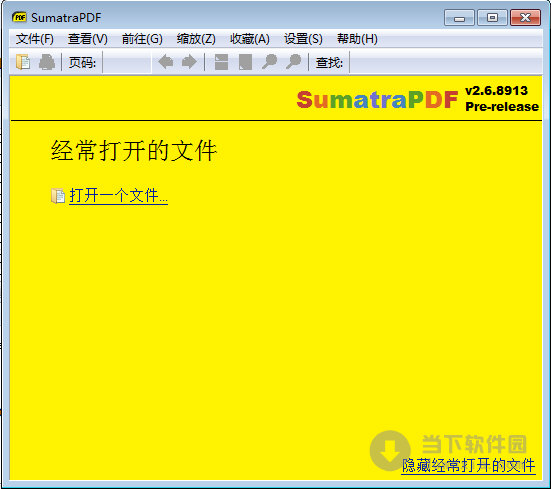Click the SumatraPDF title bar app icon
Screen dimensions: 551x489
coord(19,17)
